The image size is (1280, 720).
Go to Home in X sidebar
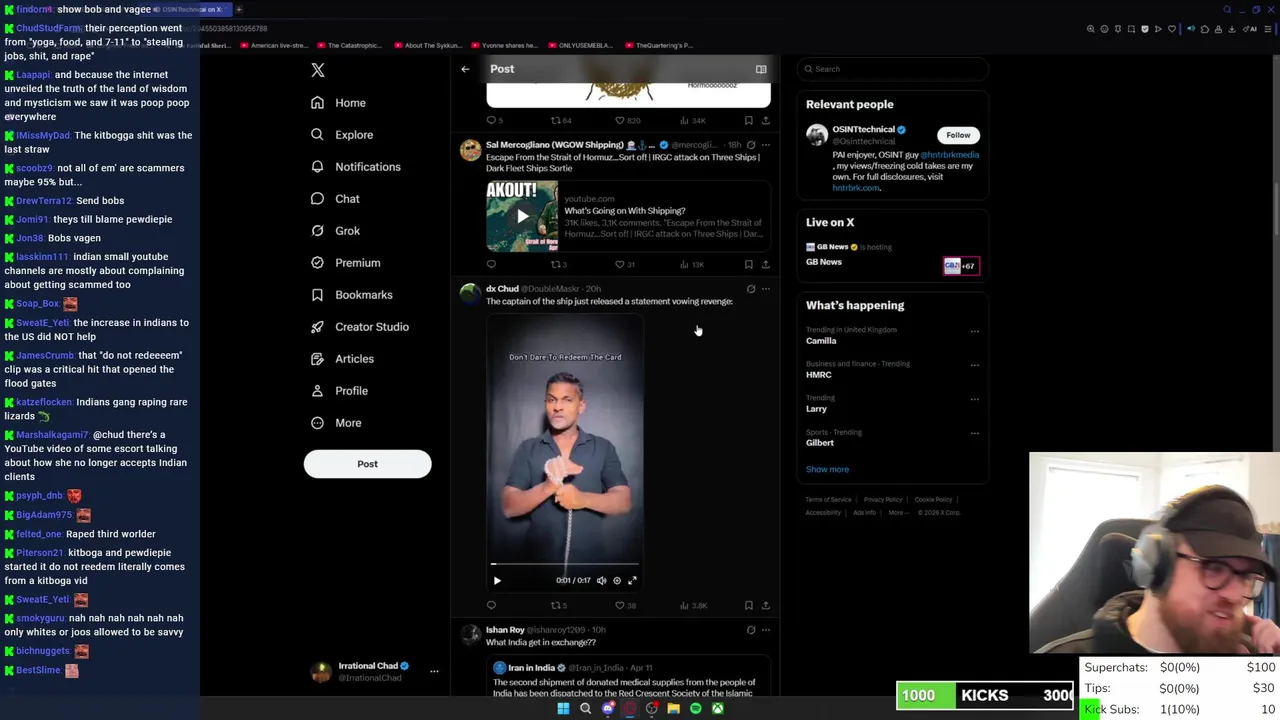click(338, 103)
